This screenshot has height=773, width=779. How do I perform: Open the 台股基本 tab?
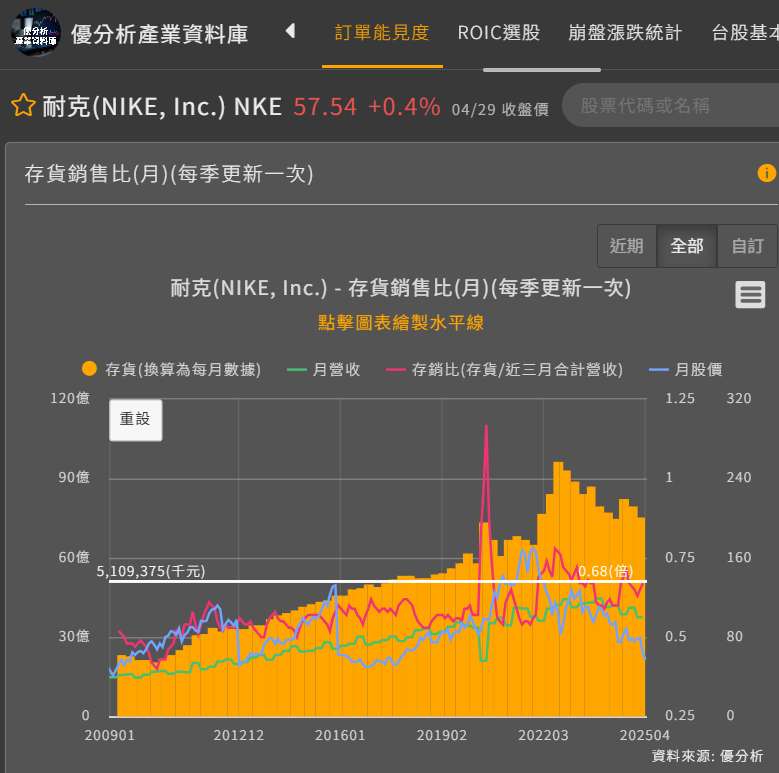745,33
